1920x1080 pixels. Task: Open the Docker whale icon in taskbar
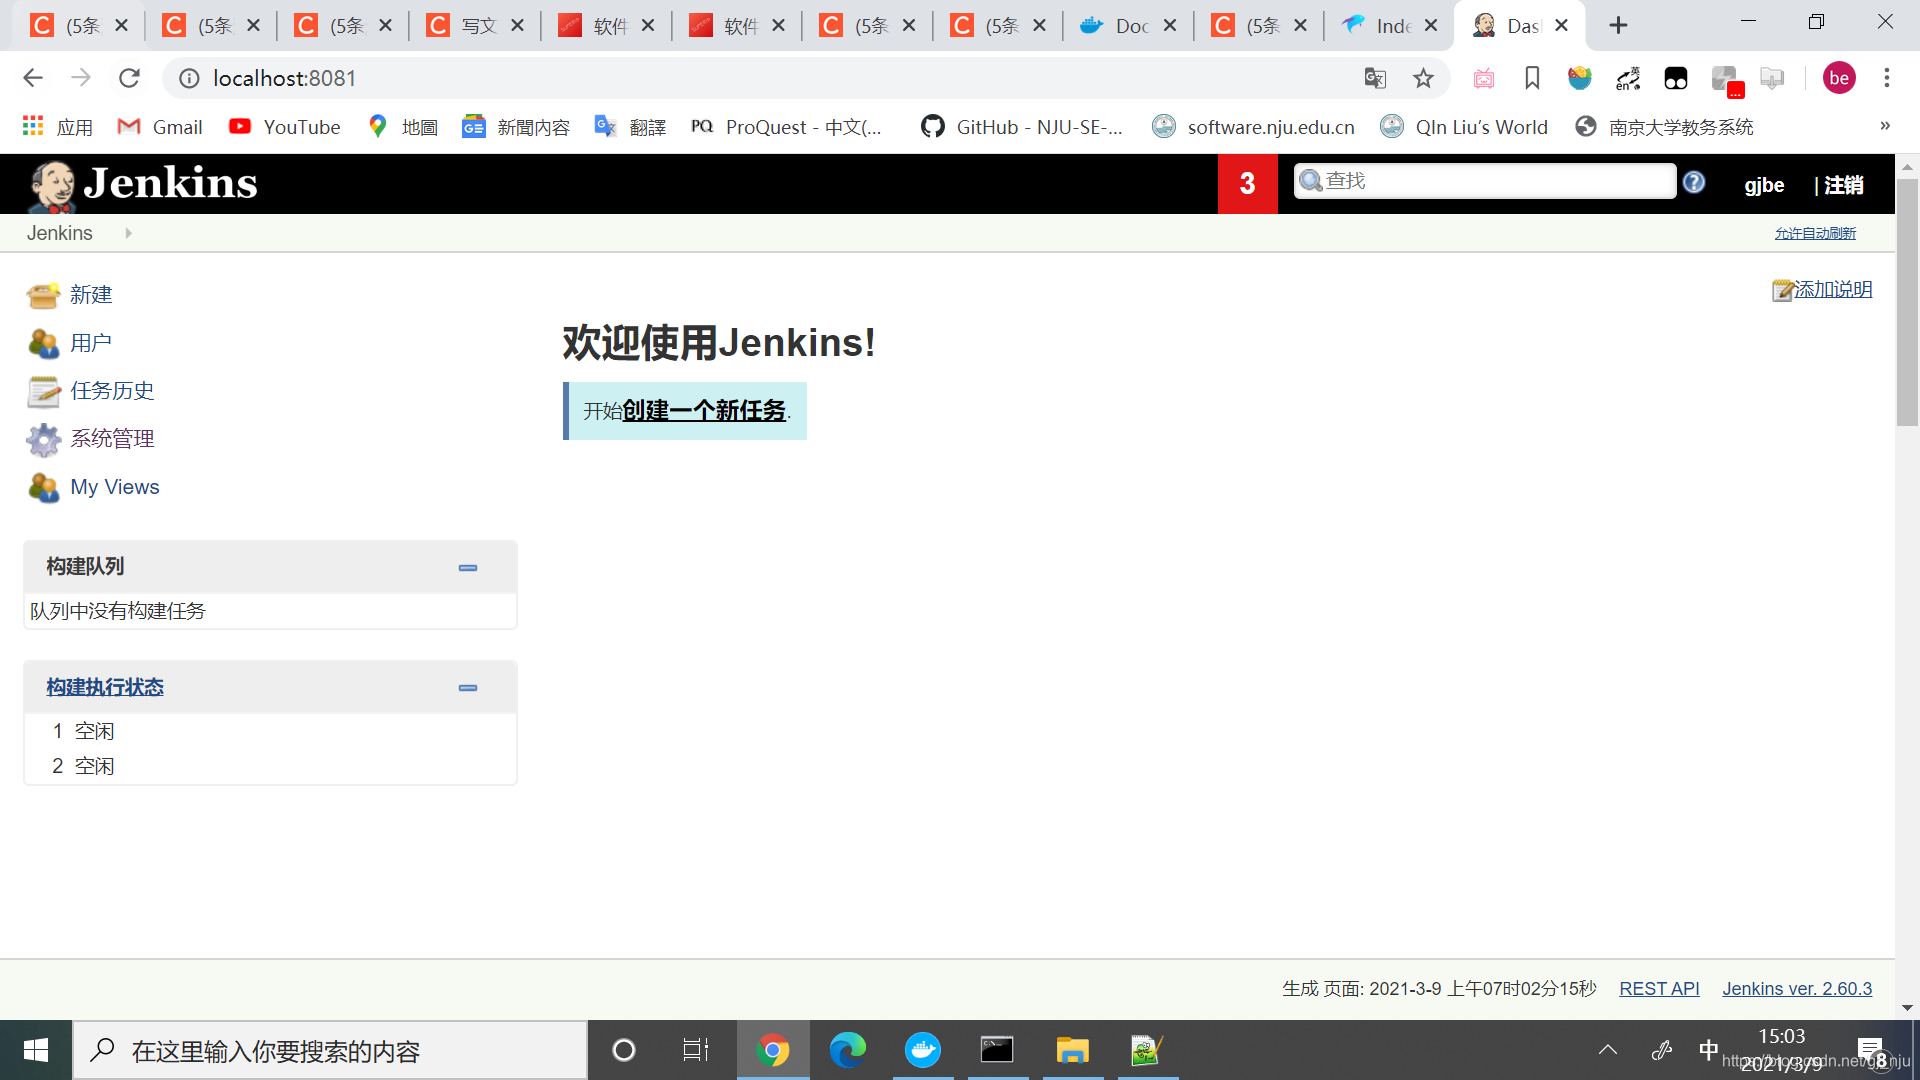pyautogui.click(x=922, y=1050)
